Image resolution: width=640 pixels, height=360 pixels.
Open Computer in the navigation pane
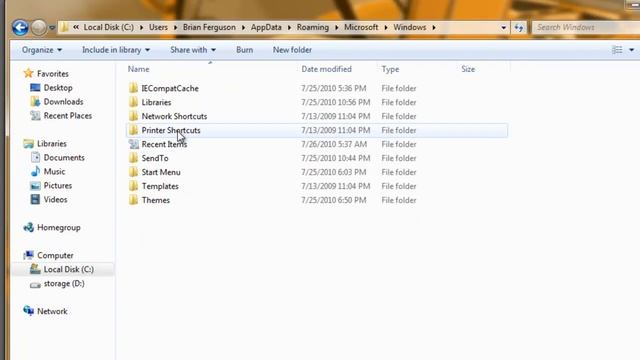click(x=55, y=256)
